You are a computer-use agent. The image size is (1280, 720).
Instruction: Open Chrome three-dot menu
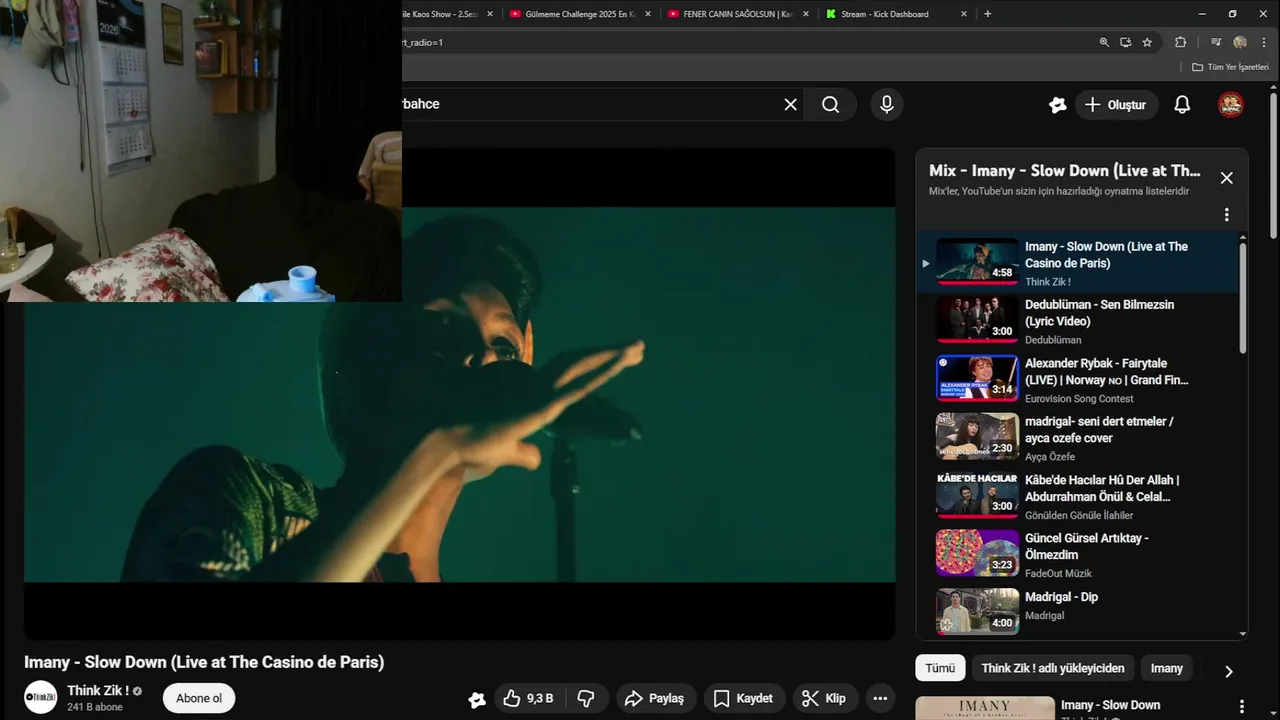(1262, 42)
